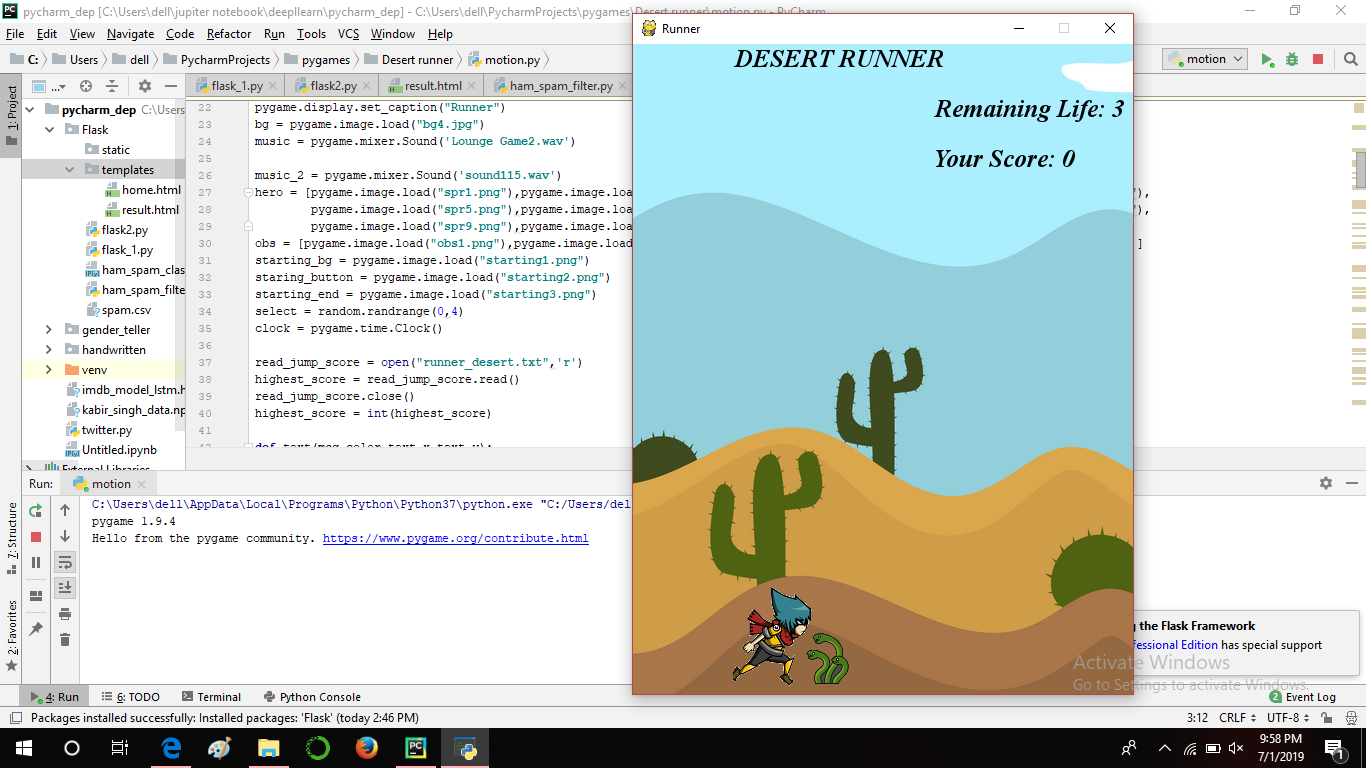Print console output with the printer icon

[65, 614]
